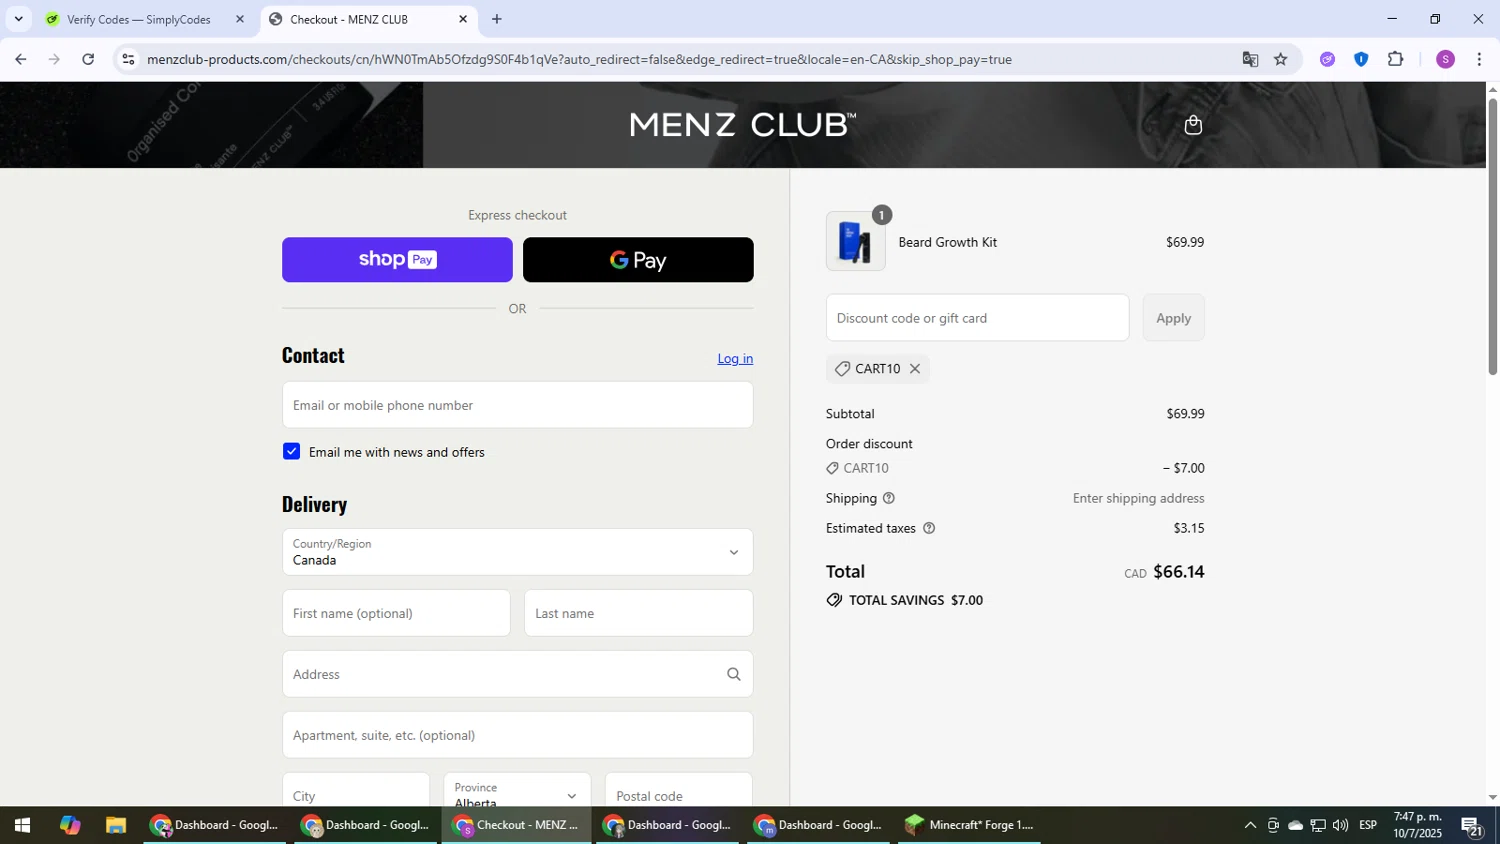Open the ESP language indicator

[1368, 825]
